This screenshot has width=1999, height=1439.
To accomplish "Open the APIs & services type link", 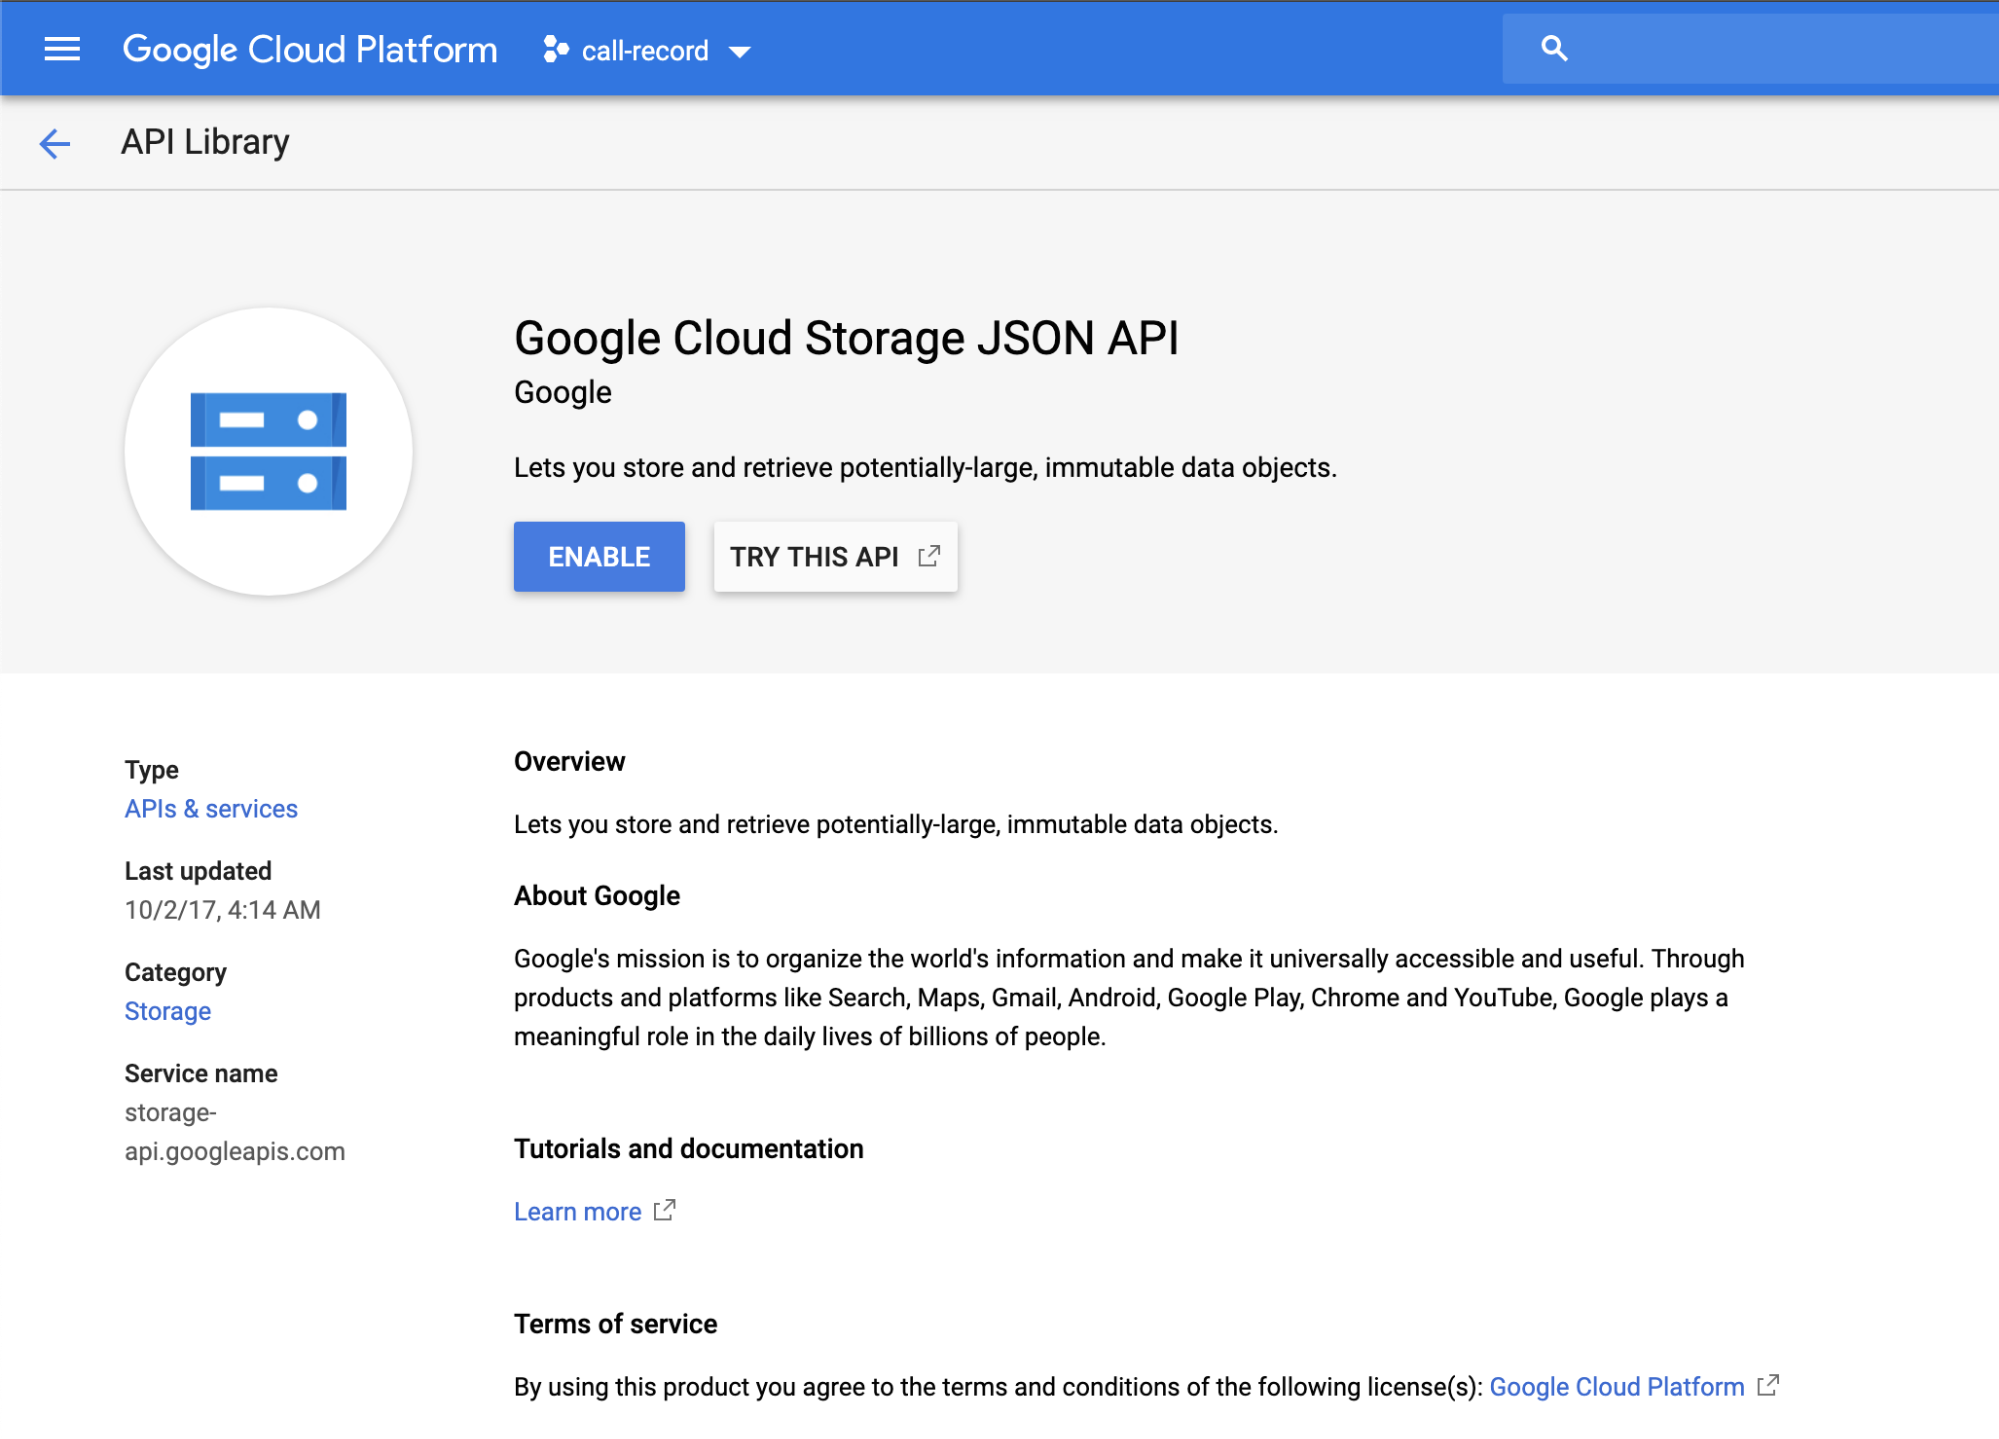I will click(211, 808).
